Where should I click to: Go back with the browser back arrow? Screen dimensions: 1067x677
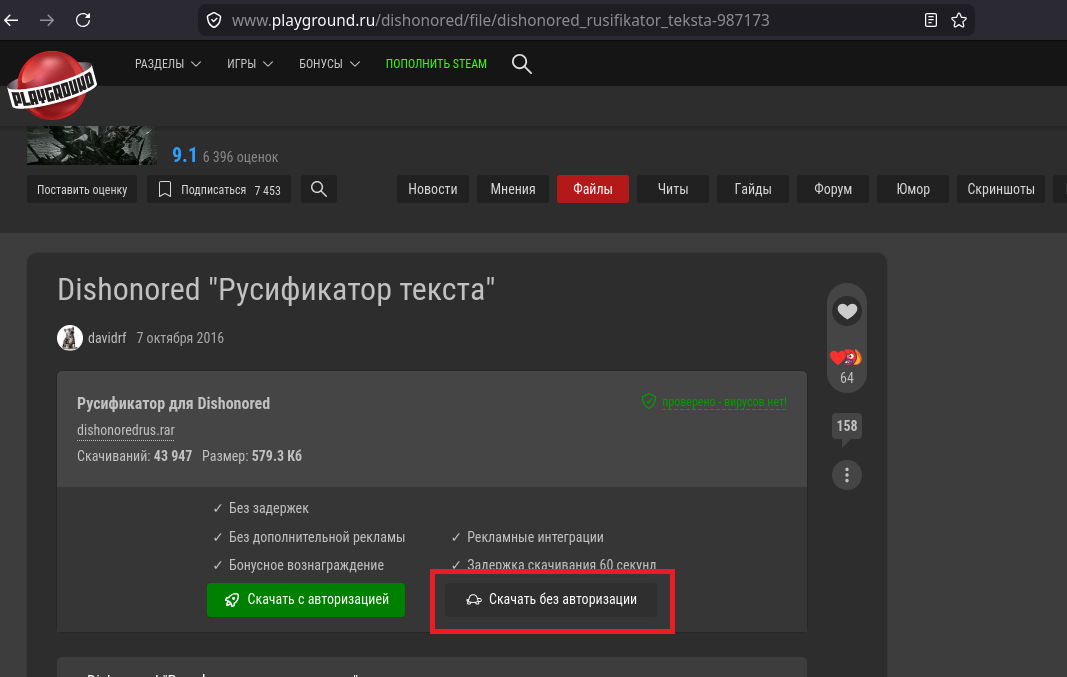coord(12,20)
